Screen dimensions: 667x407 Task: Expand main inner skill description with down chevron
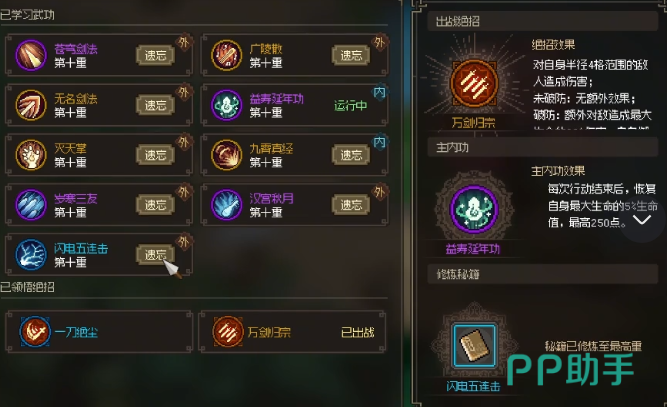(642, 220)
